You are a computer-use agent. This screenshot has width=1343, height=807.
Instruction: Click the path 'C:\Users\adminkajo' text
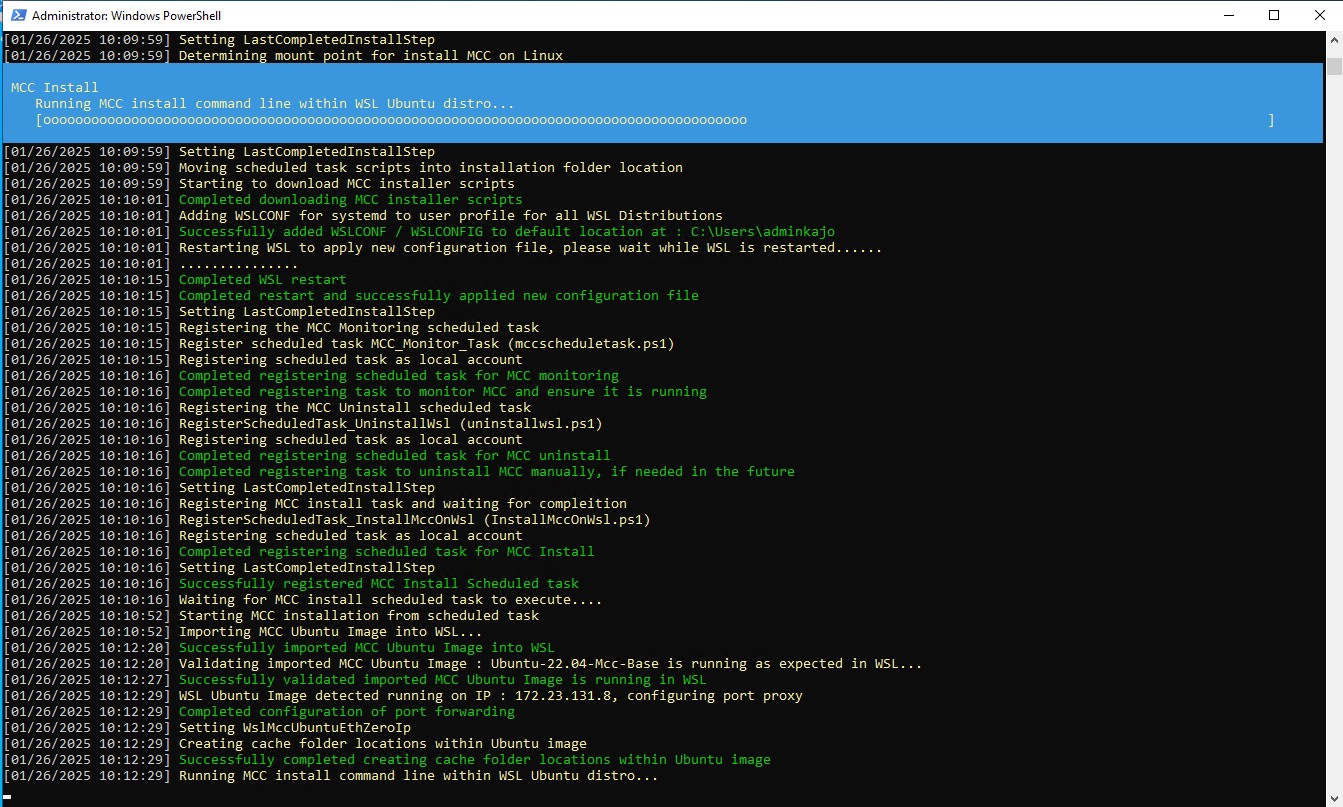coord(763,232)
